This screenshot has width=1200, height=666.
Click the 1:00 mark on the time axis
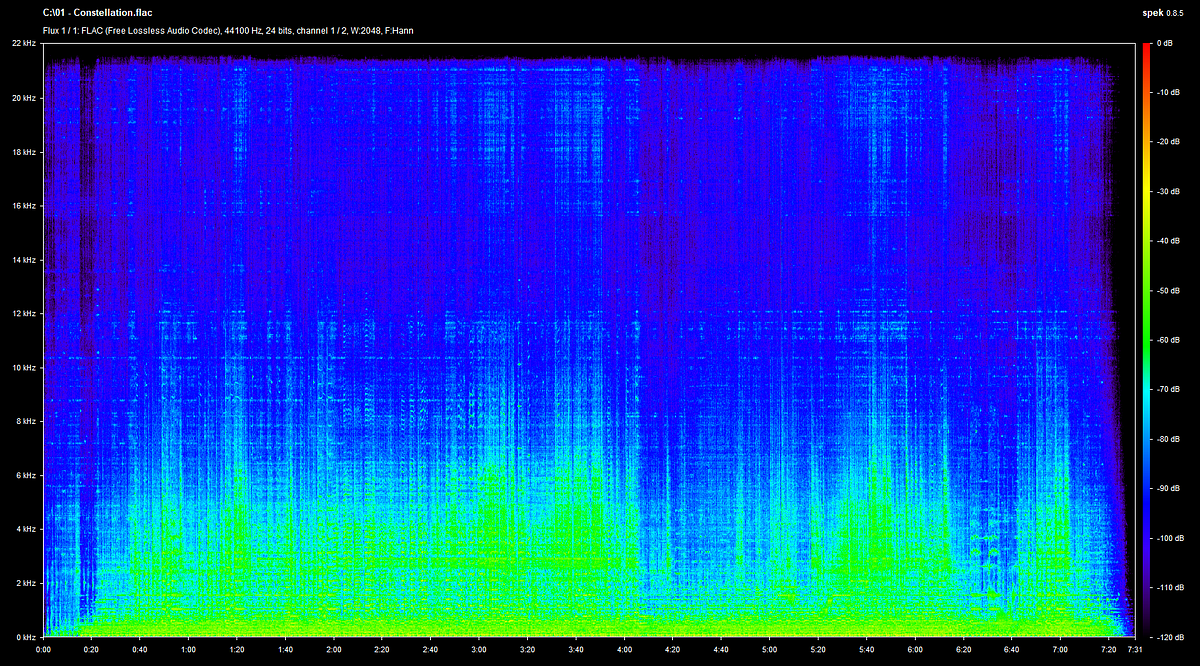point(188,649)
